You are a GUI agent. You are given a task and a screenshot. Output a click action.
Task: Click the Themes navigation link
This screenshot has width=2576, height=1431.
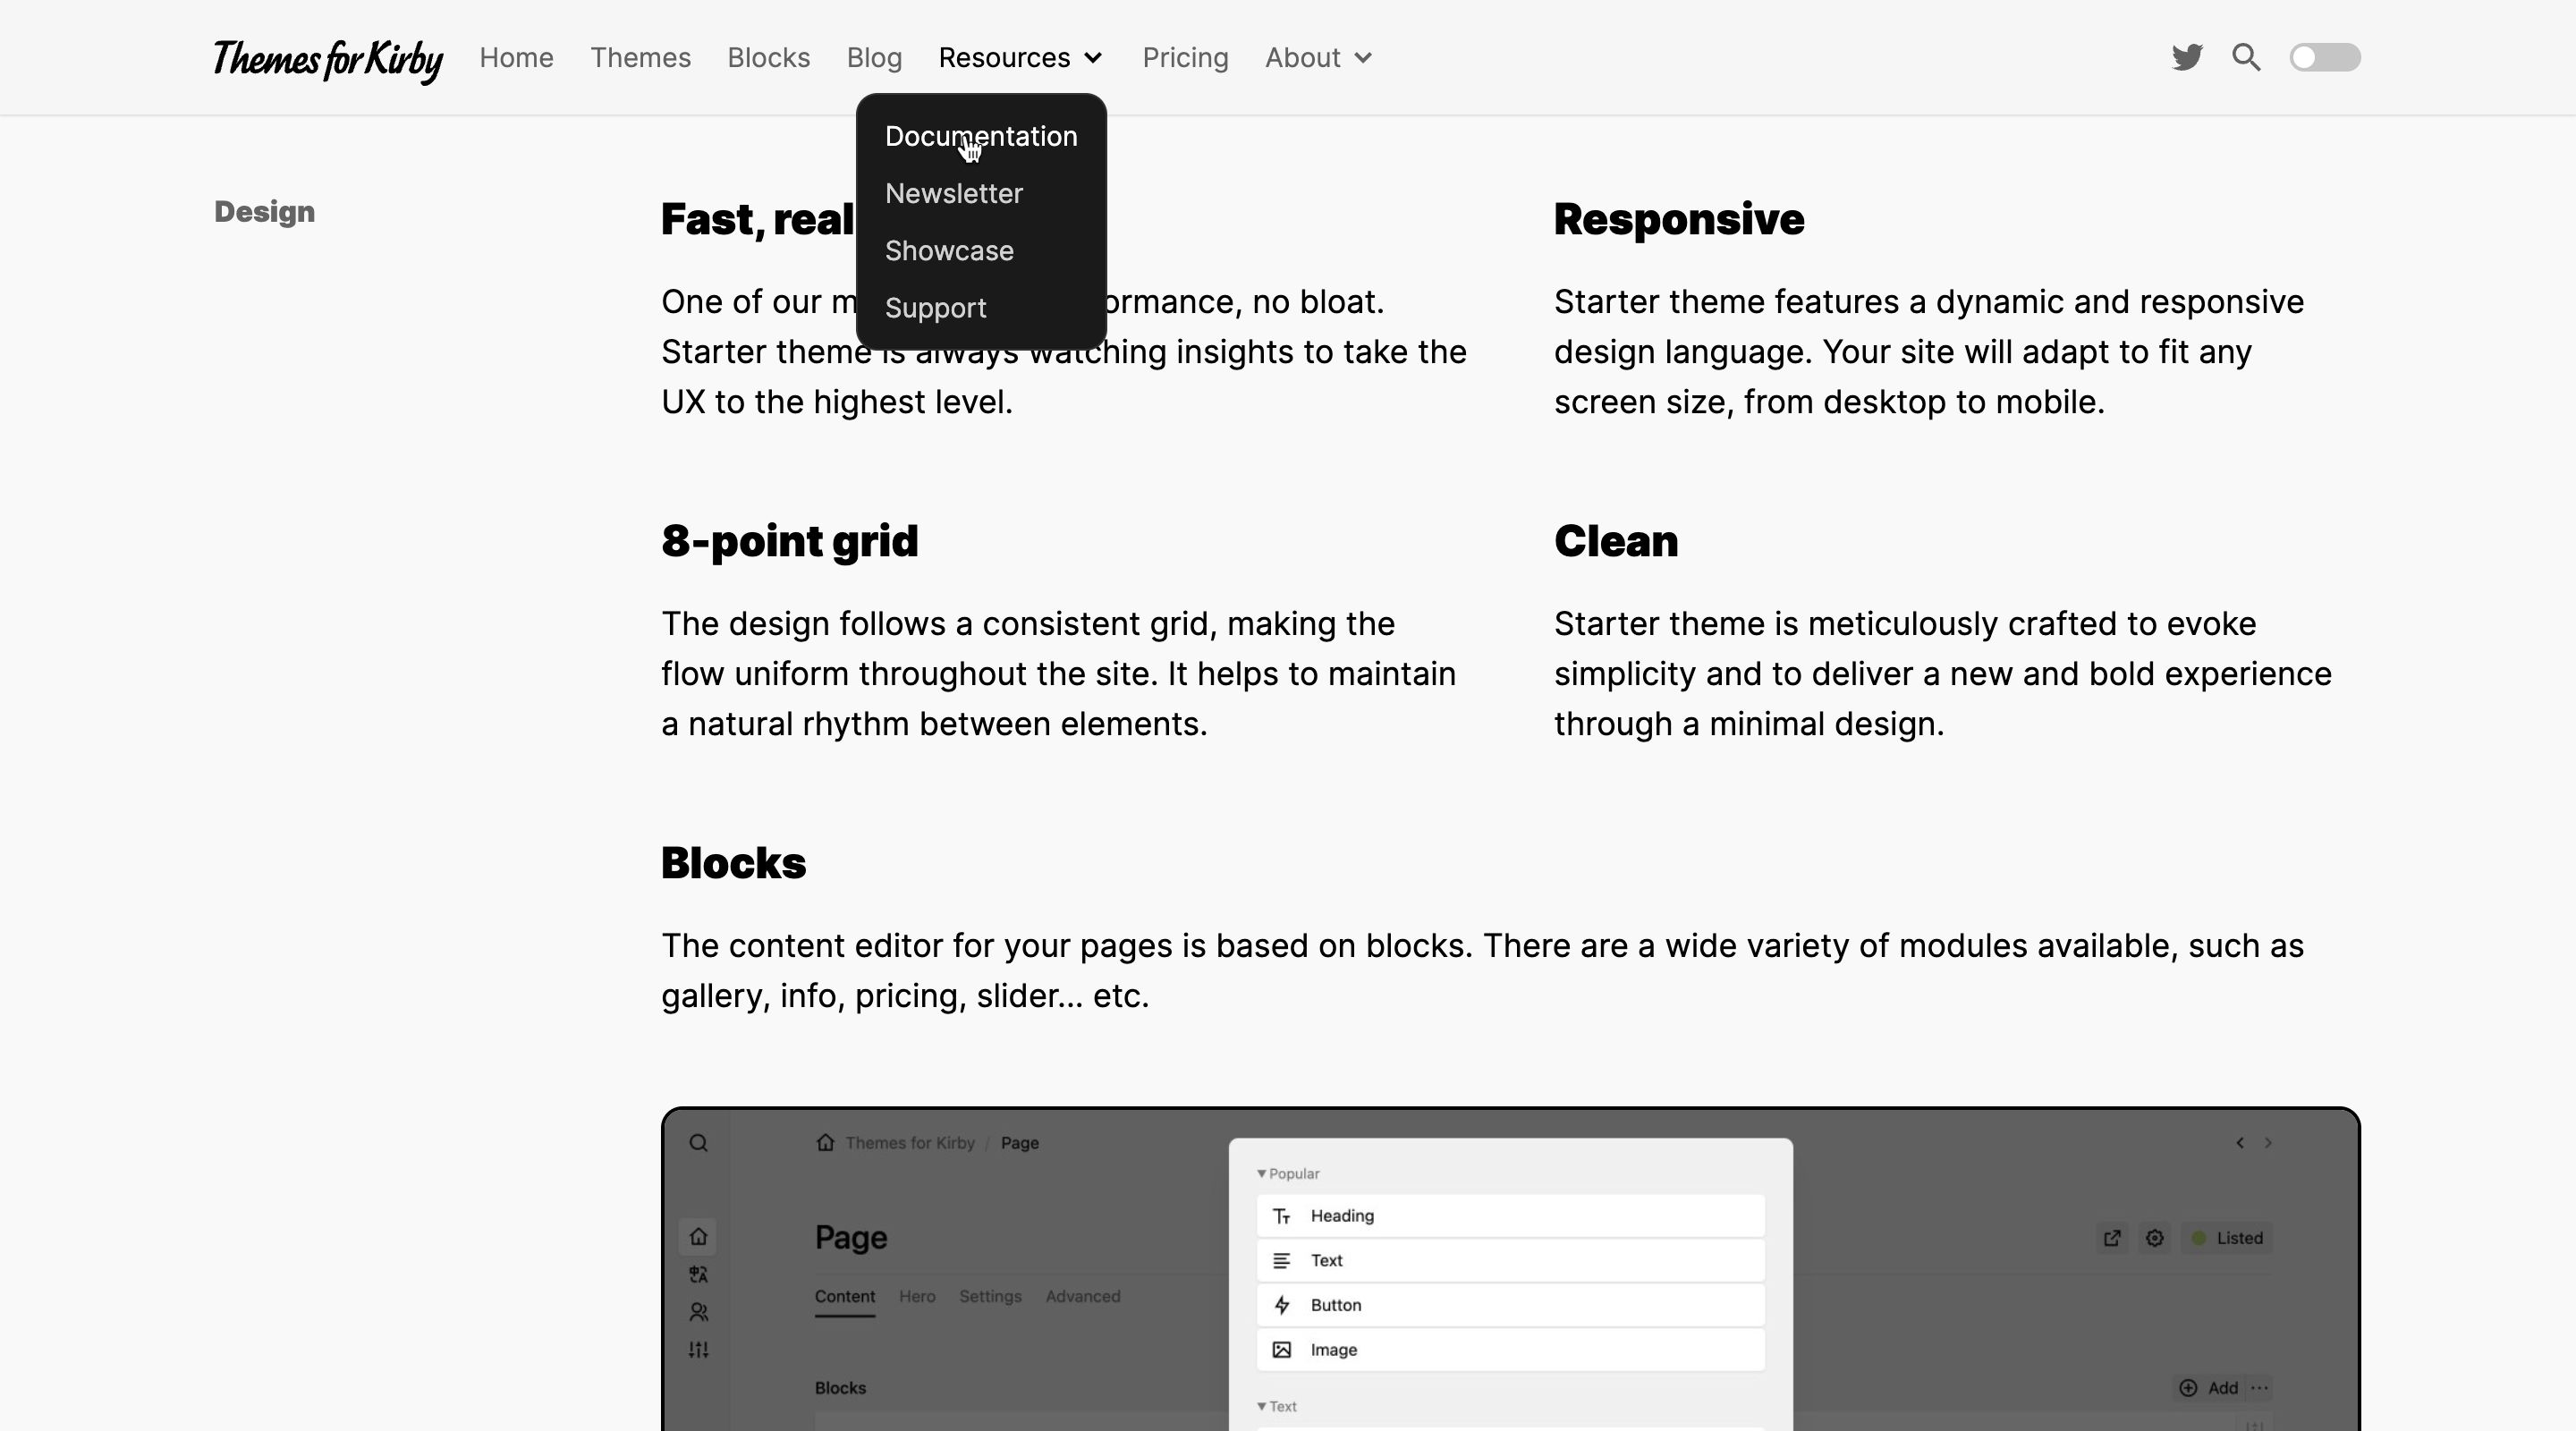coord(640,56)
